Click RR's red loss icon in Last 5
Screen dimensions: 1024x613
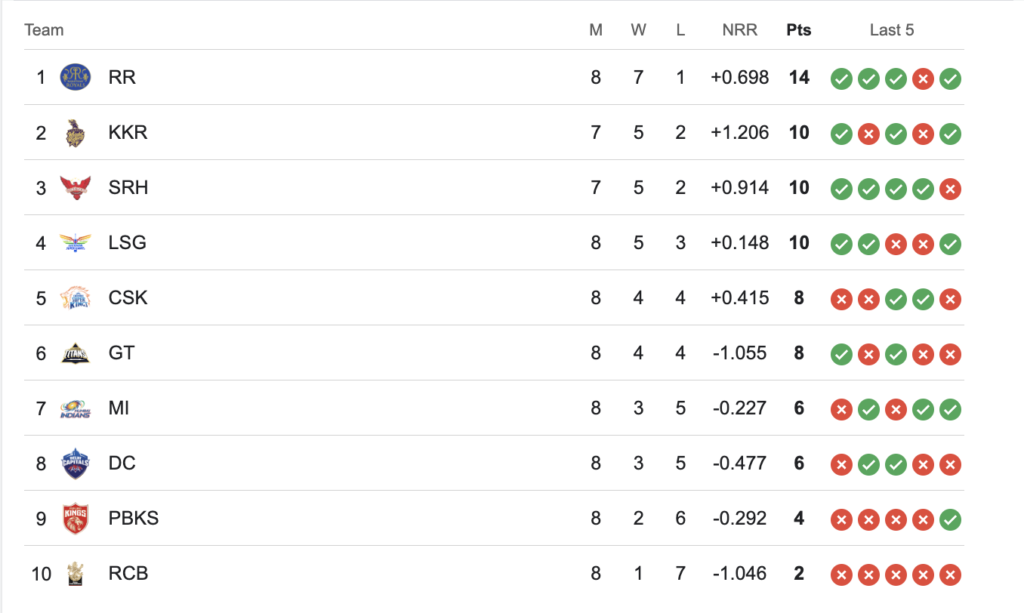(x=923, y=78)
